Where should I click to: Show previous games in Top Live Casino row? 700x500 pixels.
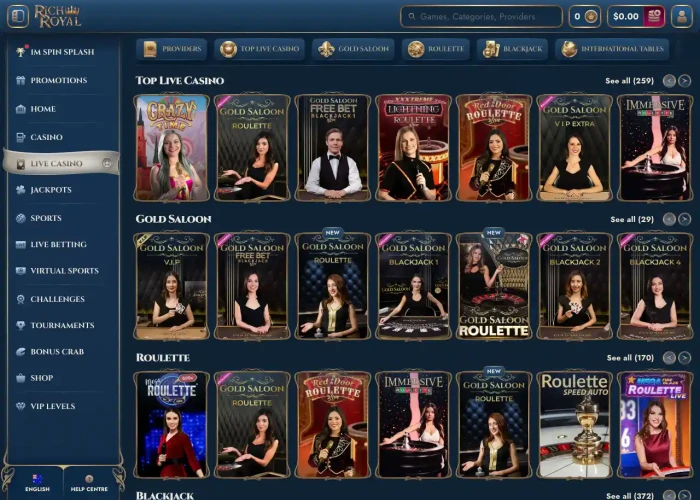click(669, 81)
